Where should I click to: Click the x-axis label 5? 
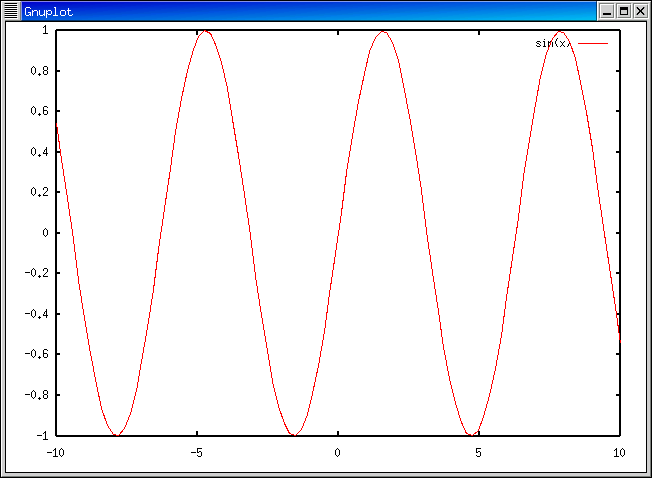479,453
